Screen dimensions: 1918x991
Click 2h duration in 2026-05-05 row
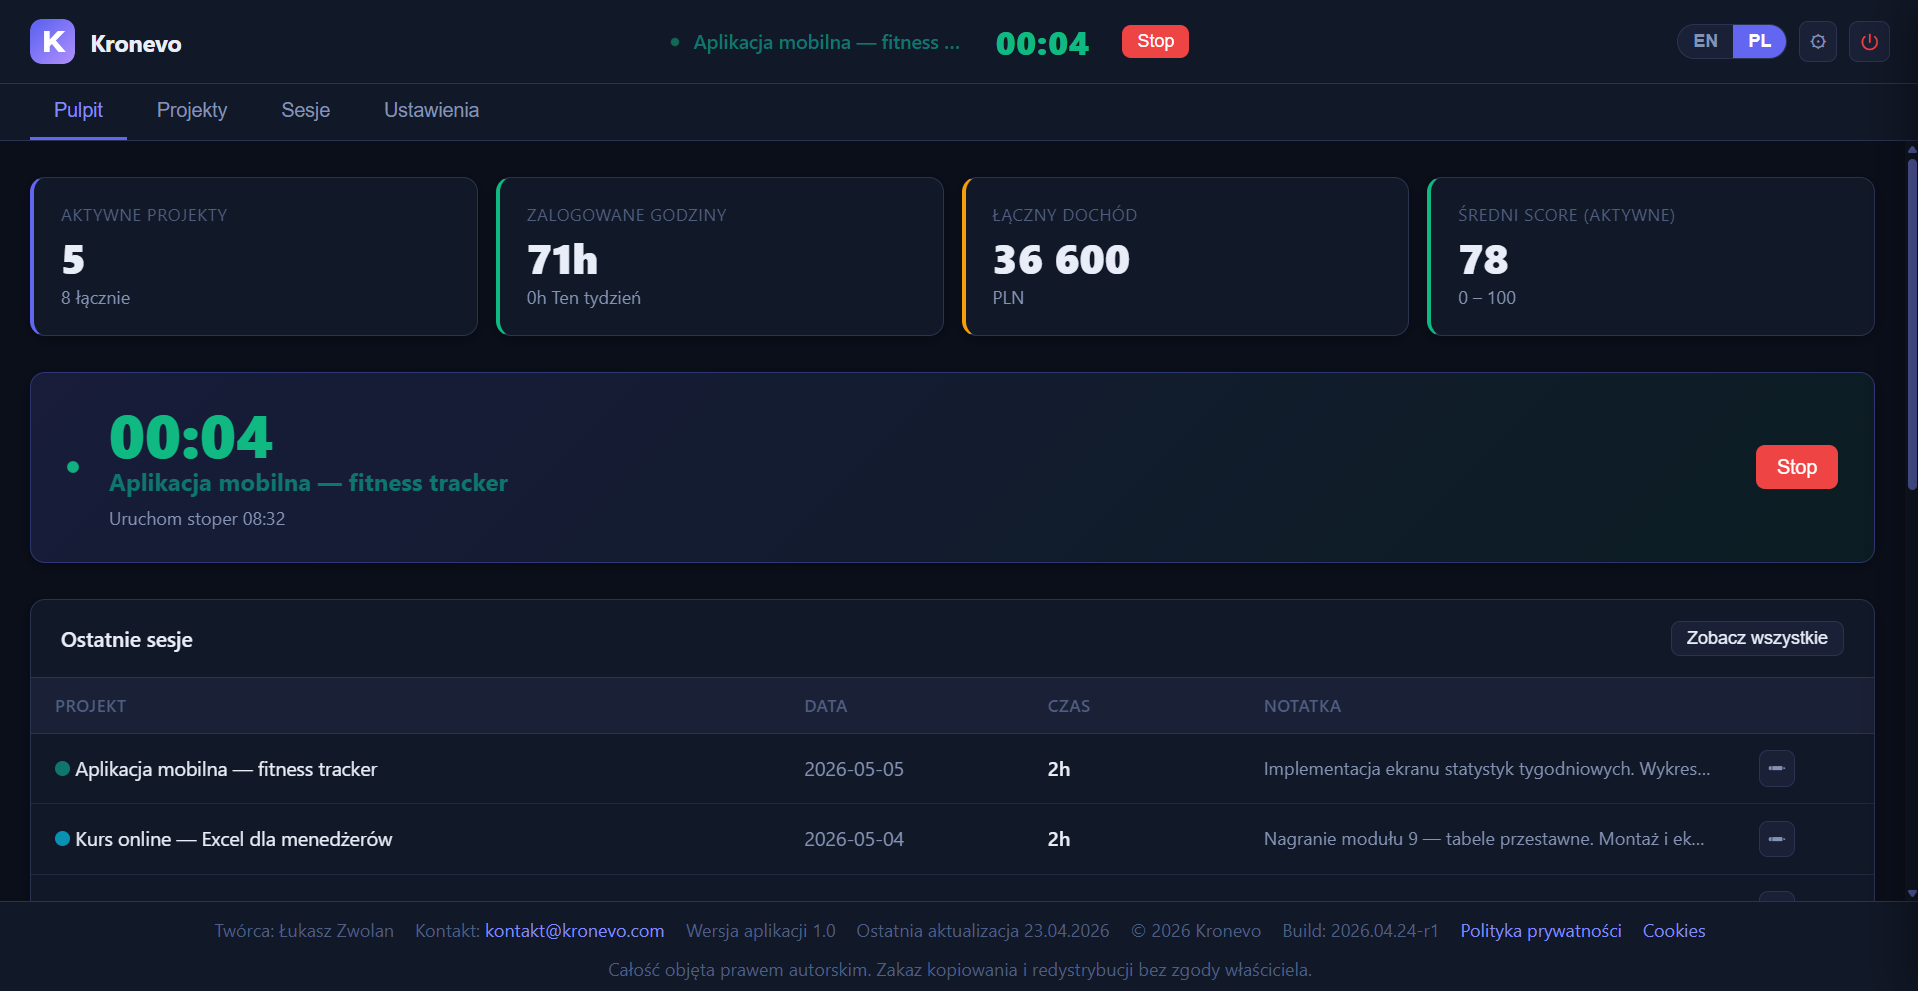[1059, 769]
